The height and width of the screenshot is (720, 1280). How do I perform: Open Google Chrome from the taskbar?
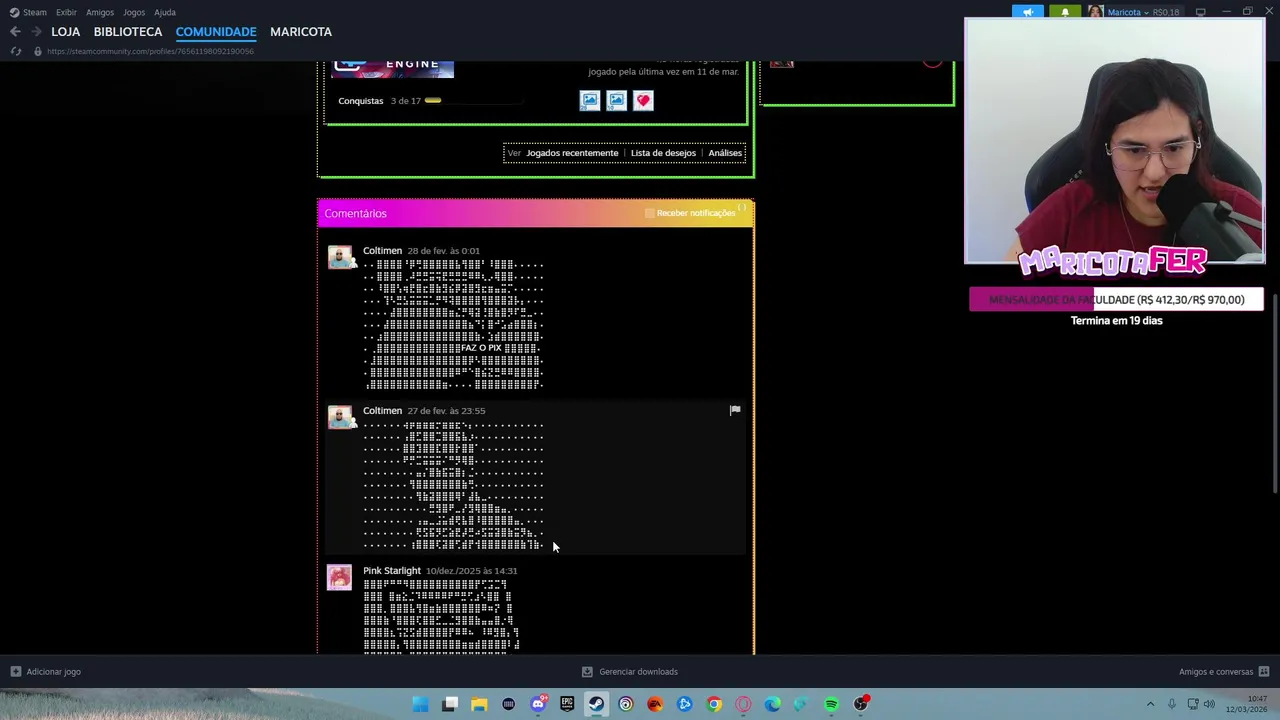714,704
